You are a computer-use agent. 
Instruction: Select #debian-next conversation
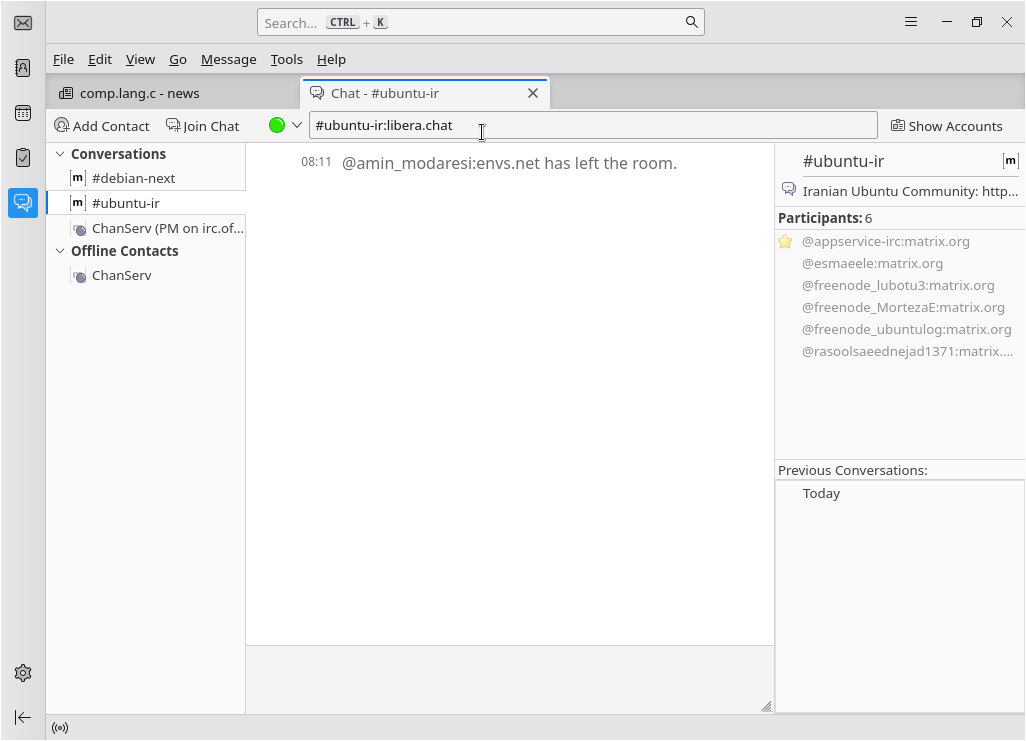point(133,178)
